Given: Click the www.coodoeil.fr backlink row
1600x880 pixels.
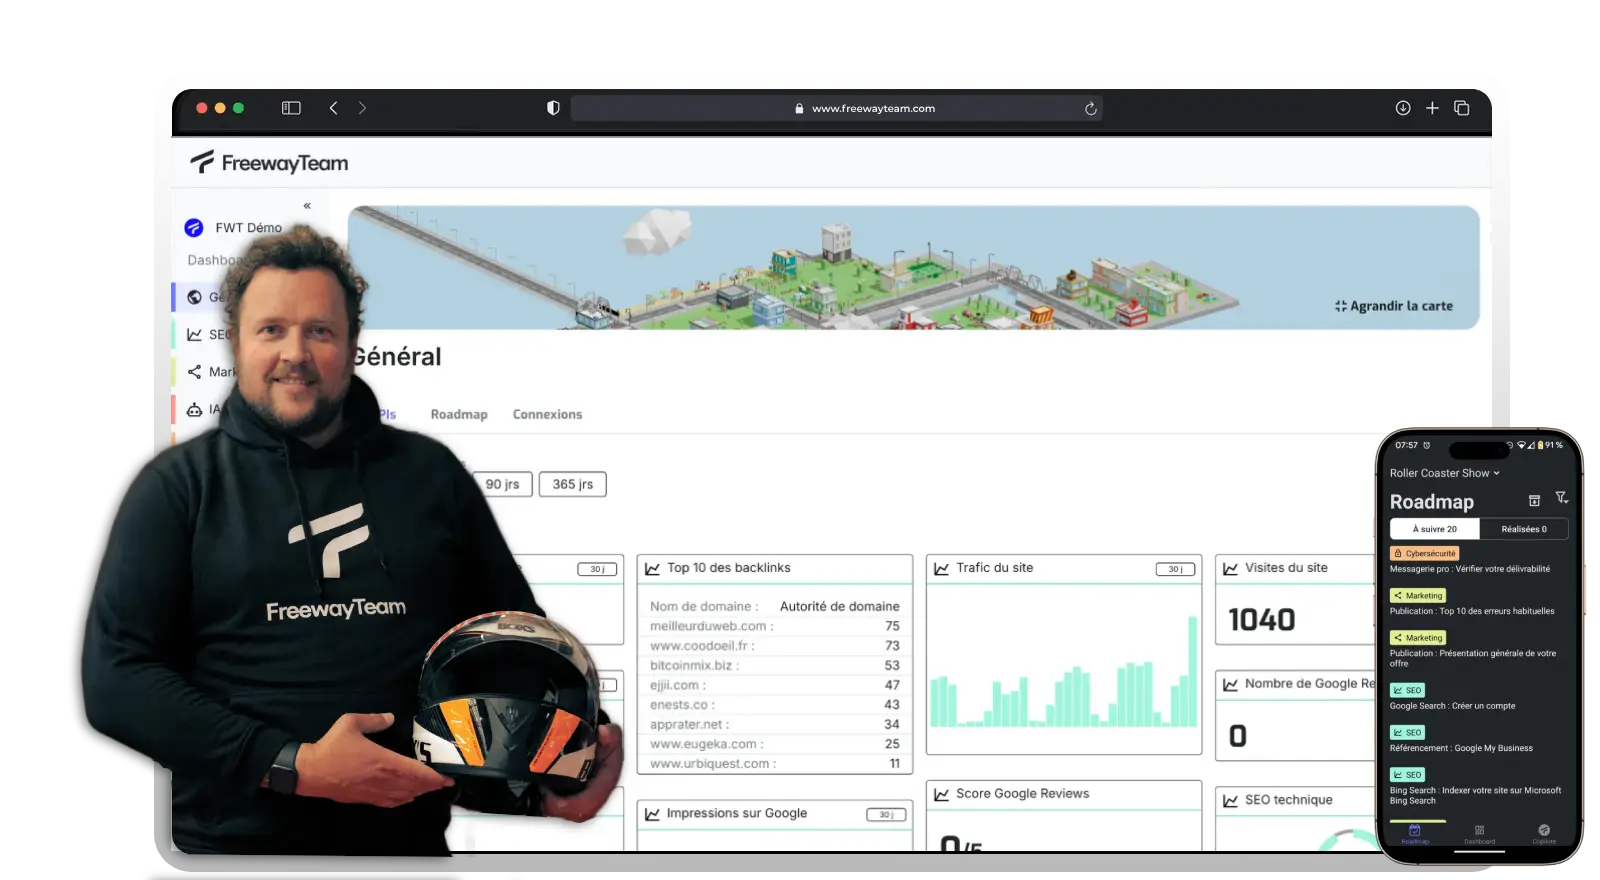Looking at the screenshot, I should click(x=775, y=646).
